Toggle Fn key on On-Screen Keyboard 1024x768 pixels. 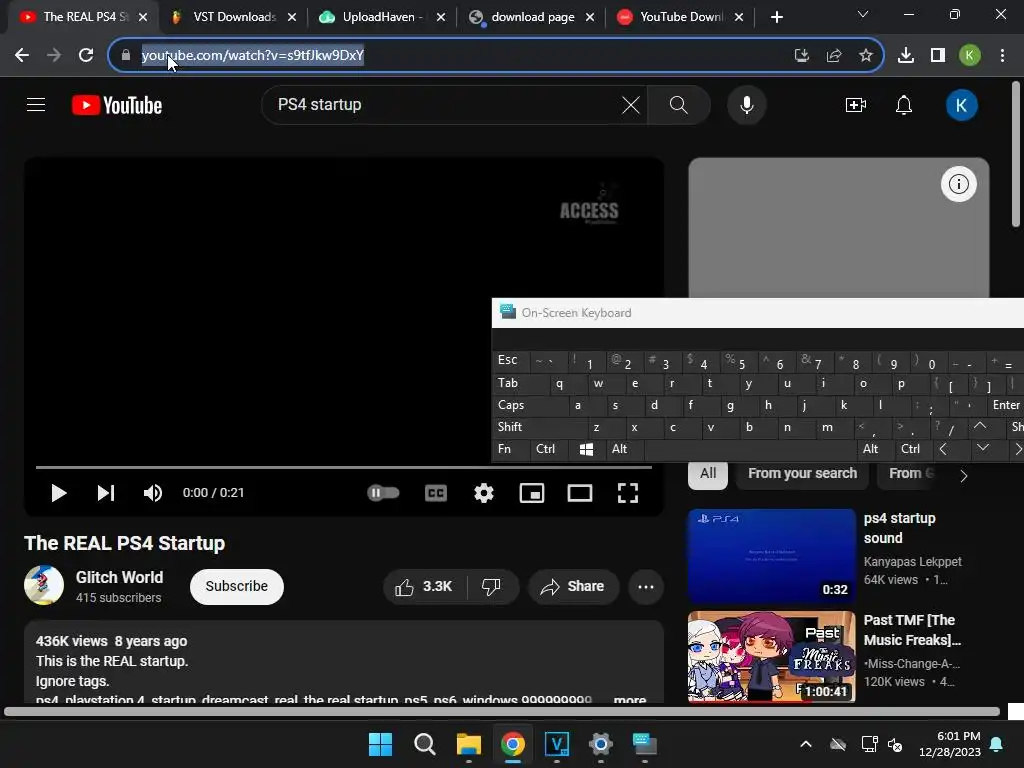pos(510,449)
